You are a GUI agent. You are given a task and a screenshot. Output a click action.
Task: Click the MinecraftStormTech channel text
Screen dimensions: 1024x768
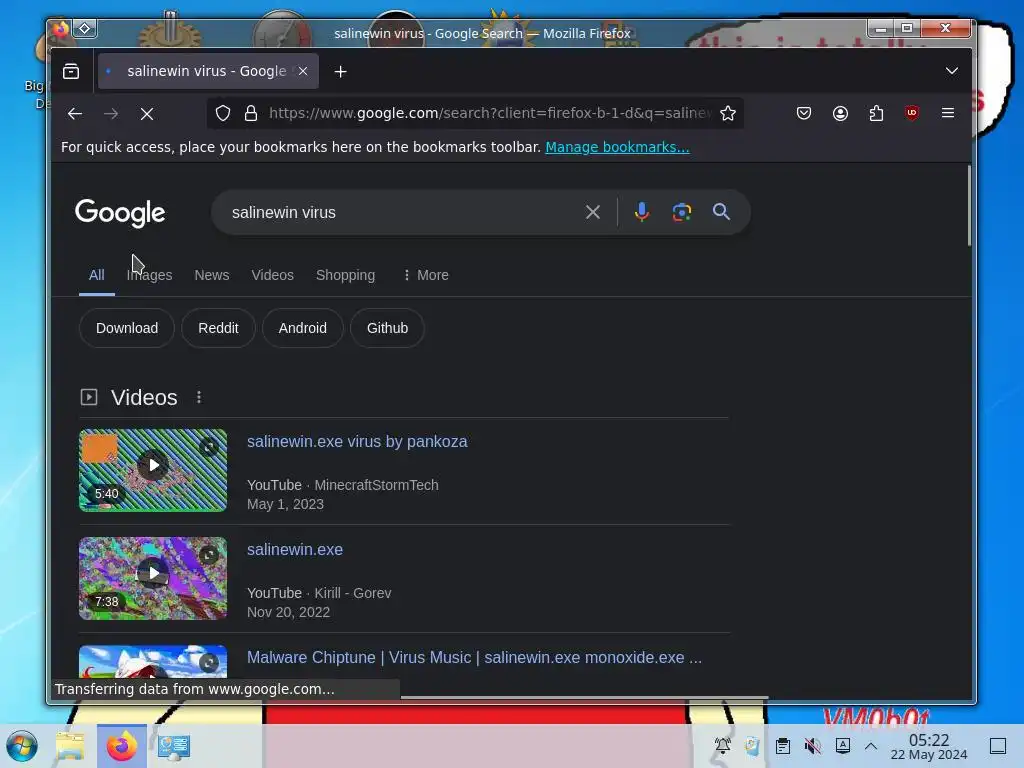[376, 485]
